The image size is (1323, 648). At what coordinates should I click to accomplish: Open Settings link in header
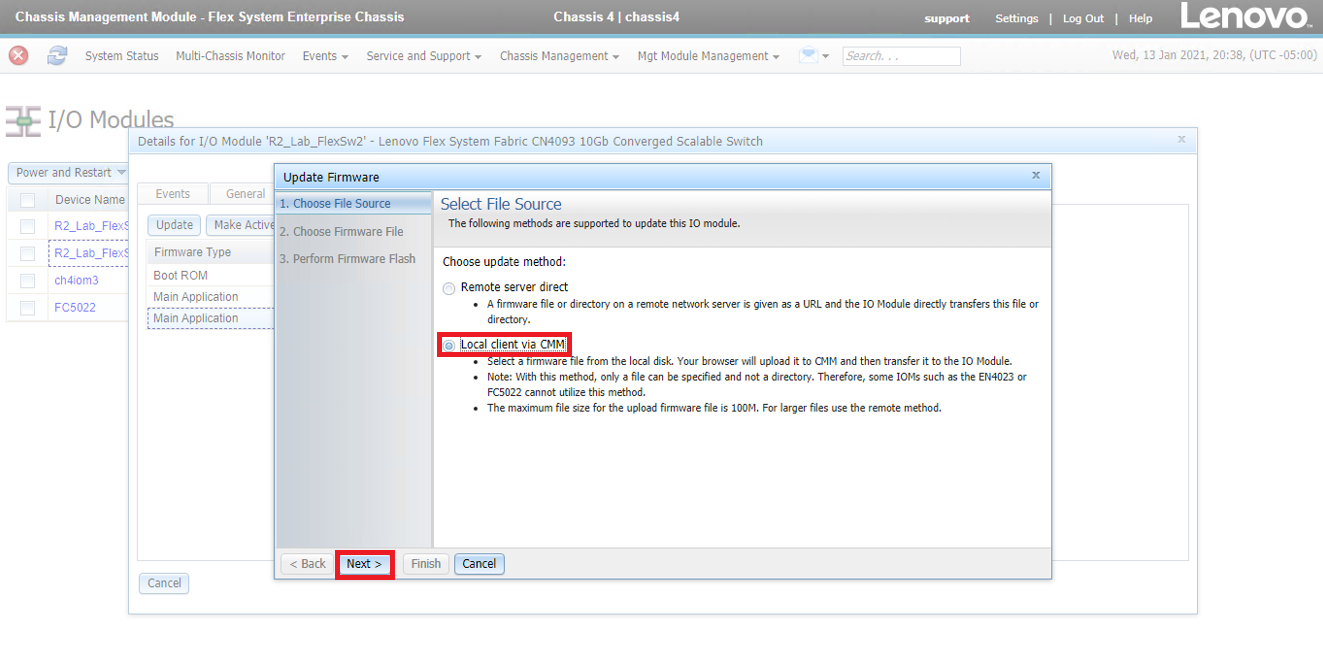tap(1017, 19)
